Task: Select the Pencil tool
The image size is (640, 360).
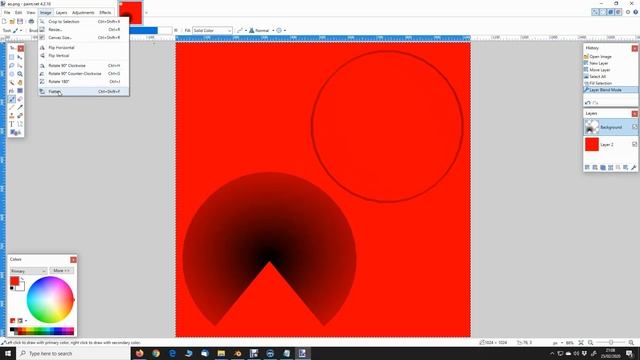Action: 11,107
